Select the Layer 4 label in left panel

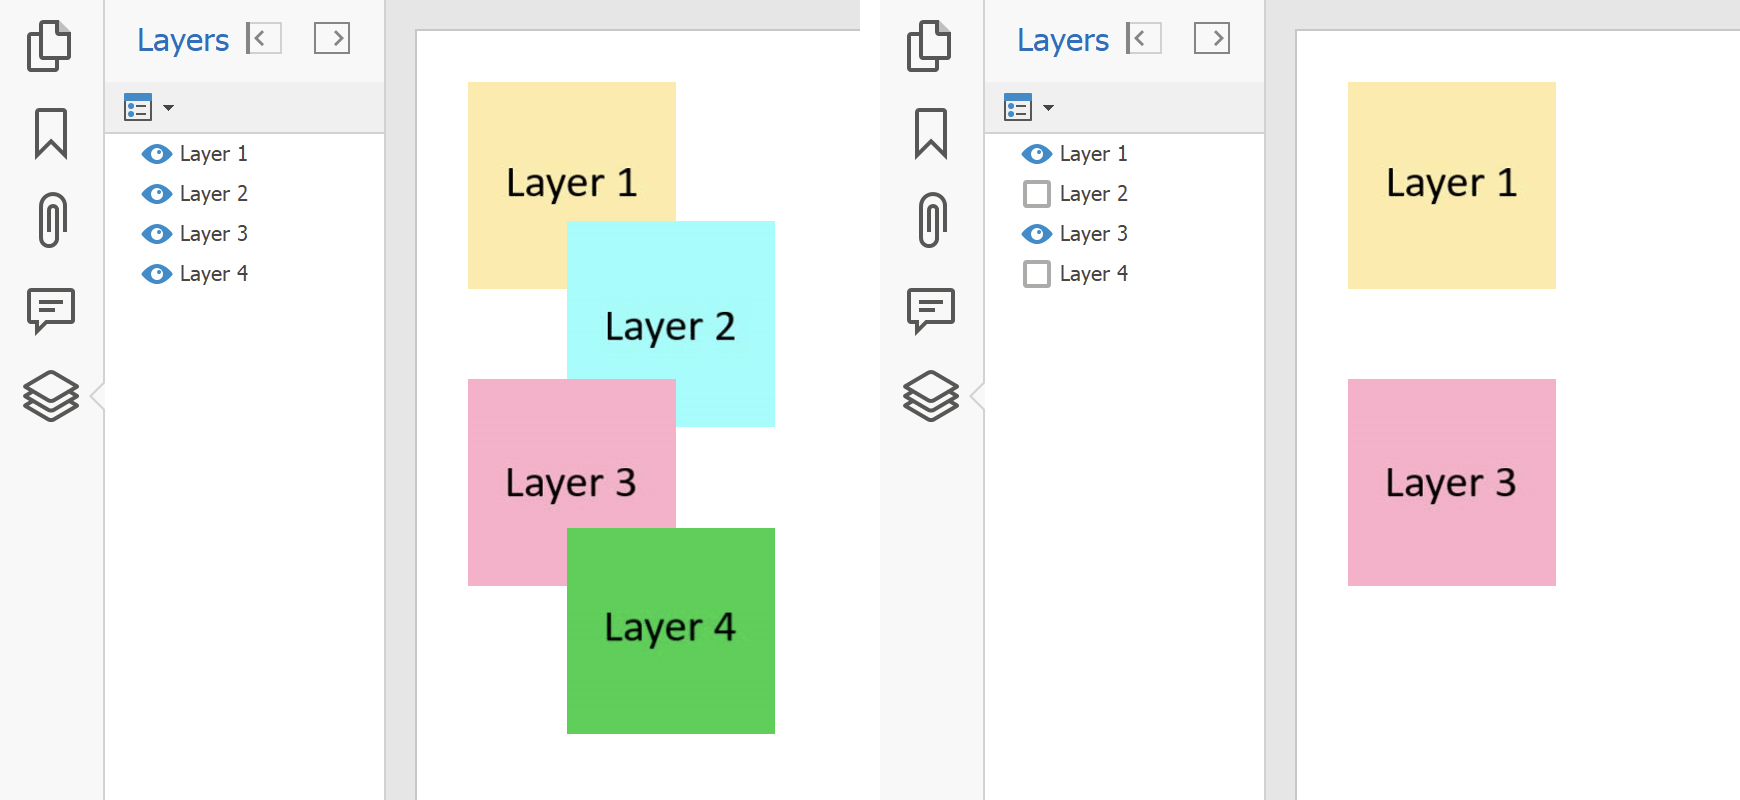(213, 274)
